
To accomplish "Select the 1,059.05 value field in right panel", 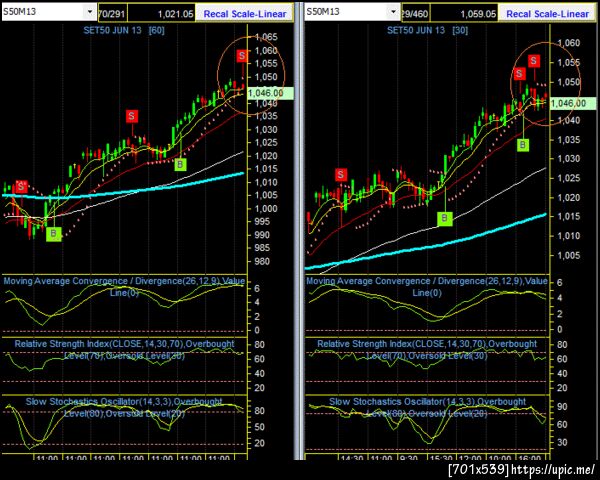I will [x=464, y=13].
